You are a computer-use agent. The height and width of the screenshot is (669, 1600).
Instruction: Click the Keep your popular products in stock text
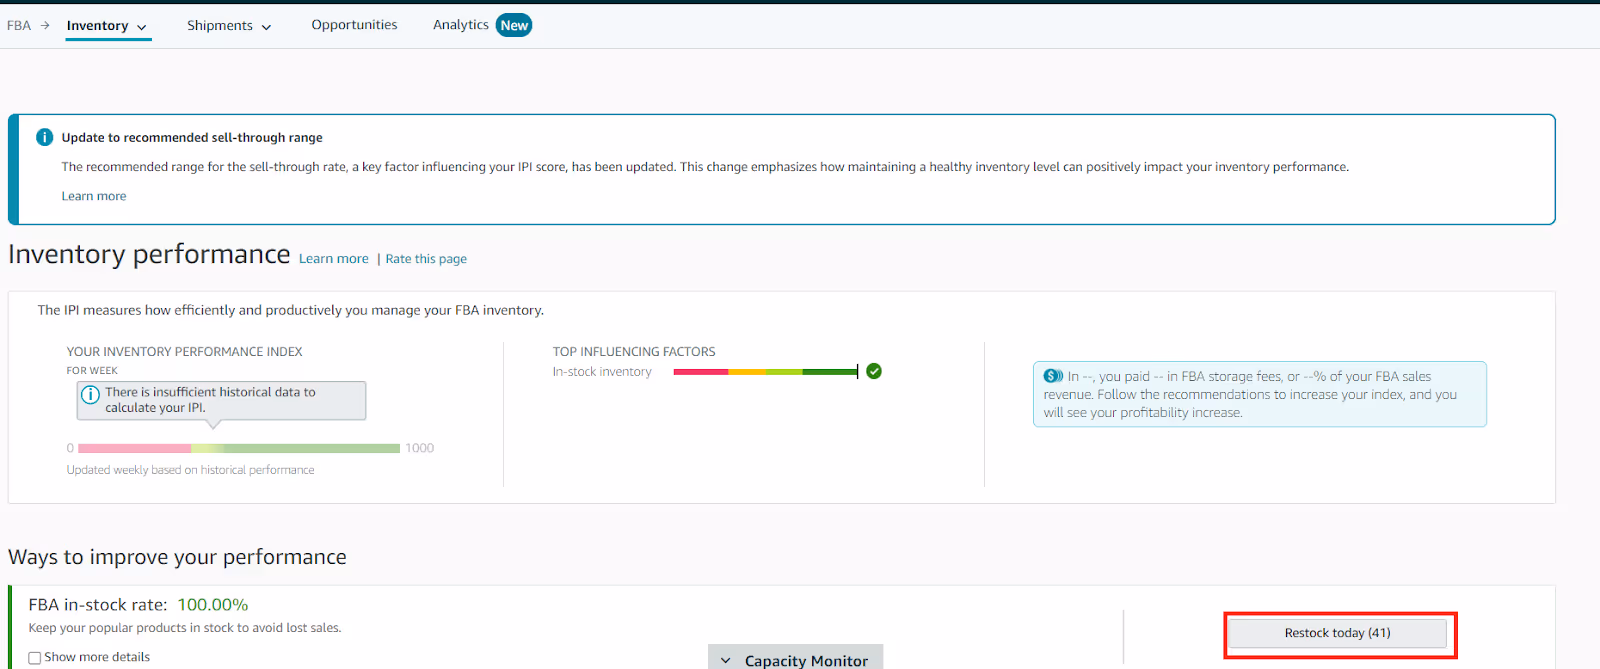pos(185,628)
